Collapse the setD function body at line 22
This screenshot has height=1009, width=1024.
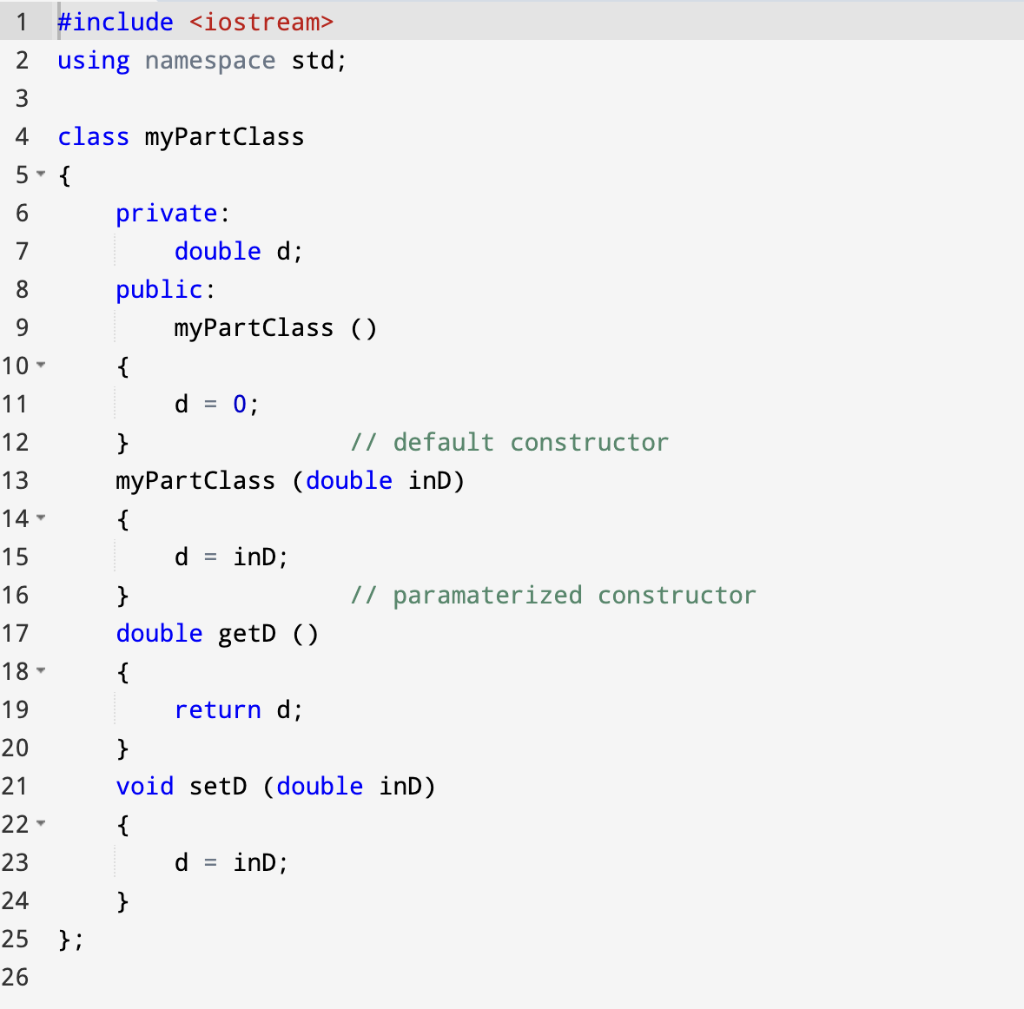pos(40,824)
